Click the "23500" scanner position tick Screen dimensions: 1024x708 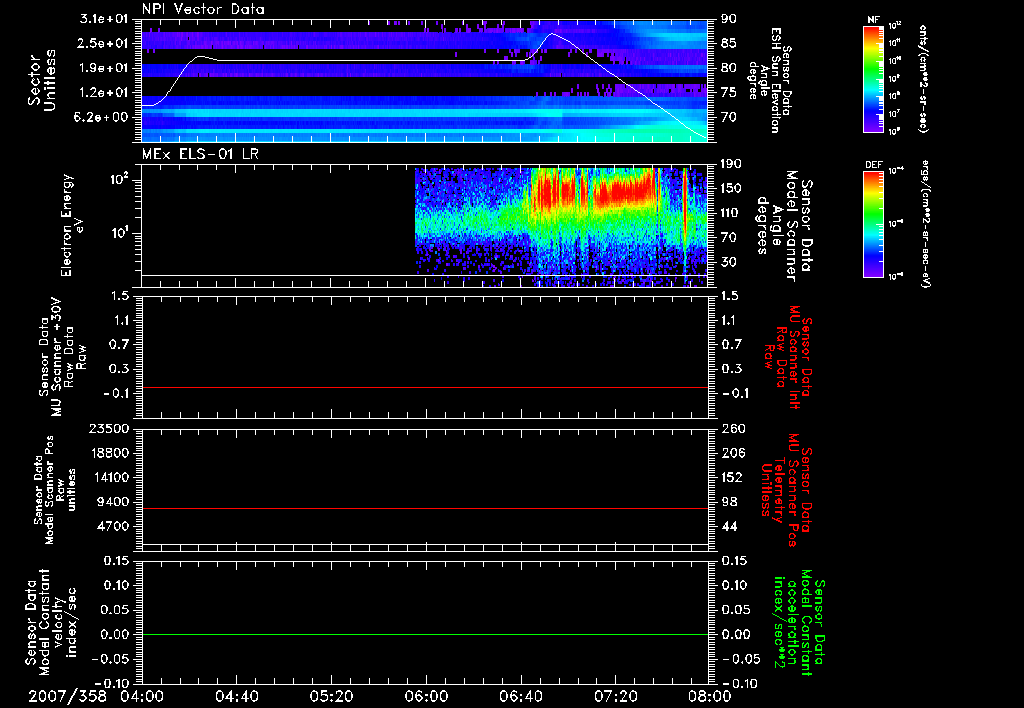109,428
